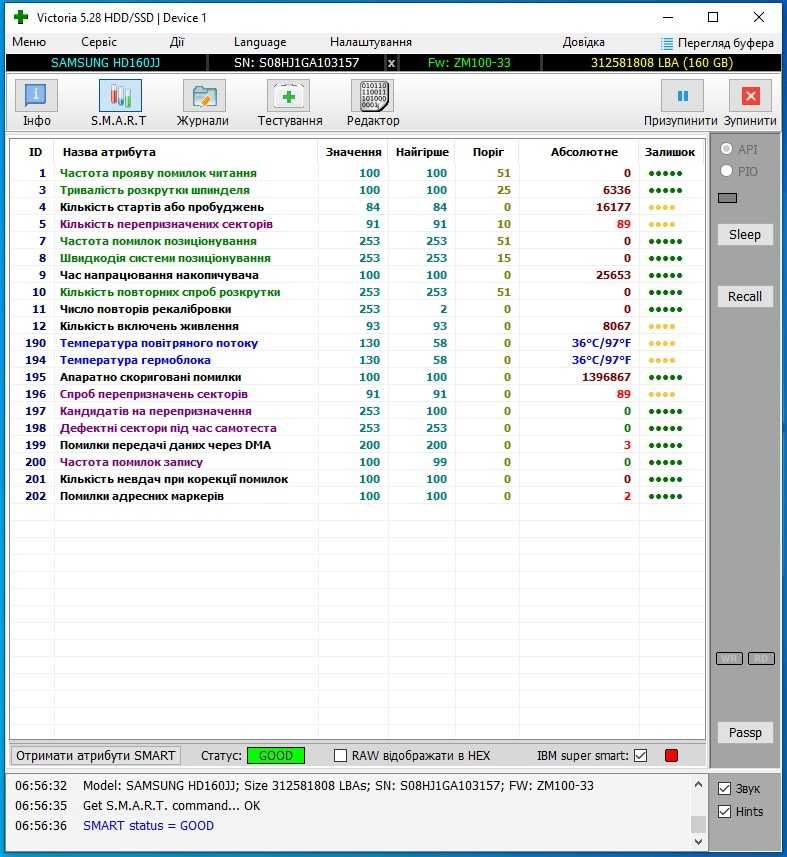Click the Значення column header
787x857 pixels.
click(353, 152)
